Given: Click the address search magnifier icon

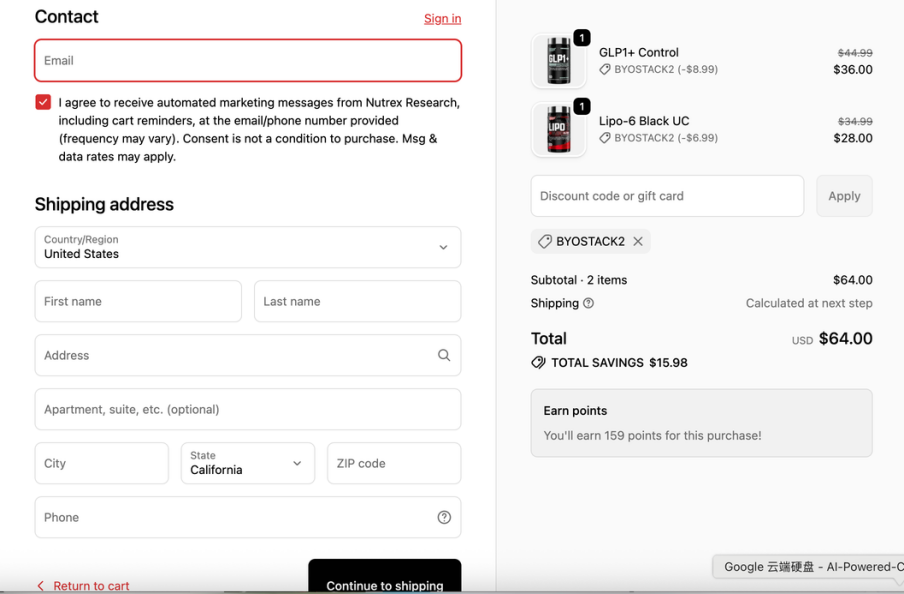Looking at the screenshot, I should tap(443, 355).
